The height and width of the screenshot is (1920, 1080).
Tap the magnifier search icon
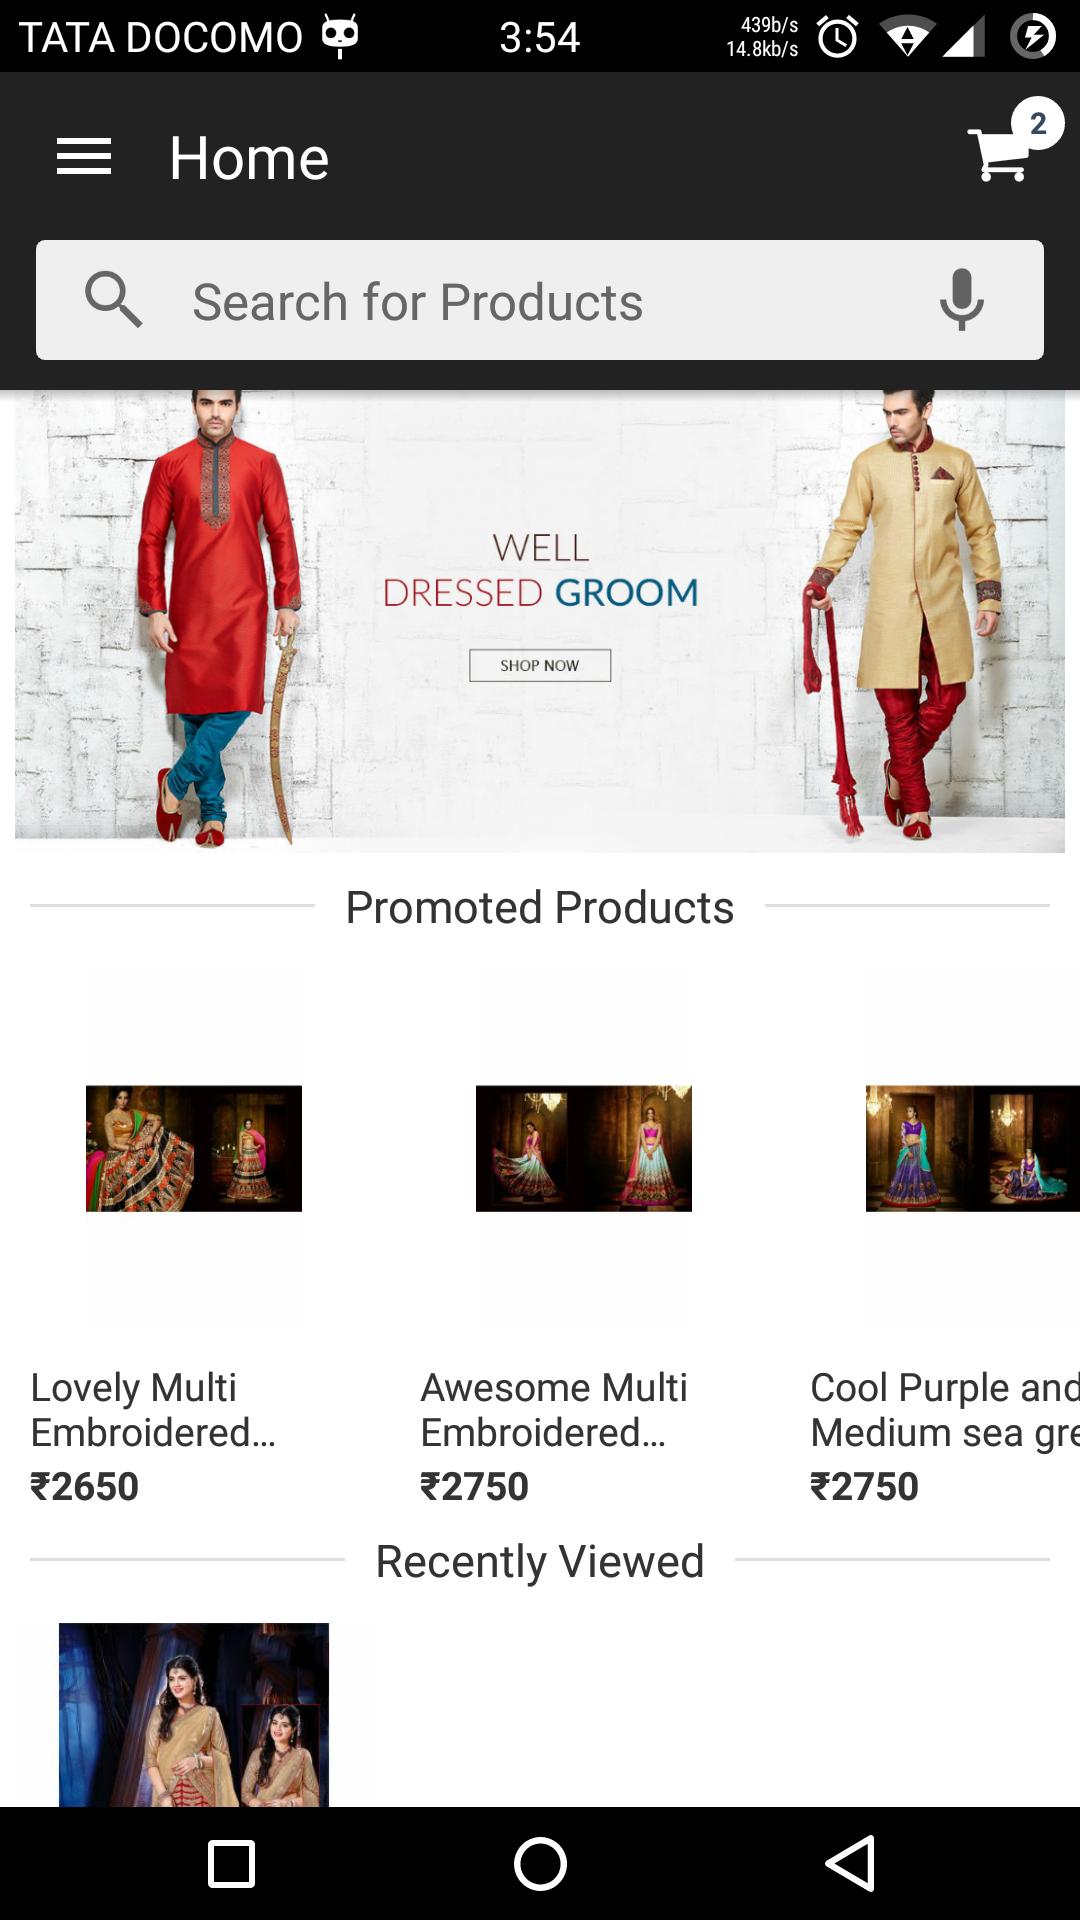click(x=113, y=300)
